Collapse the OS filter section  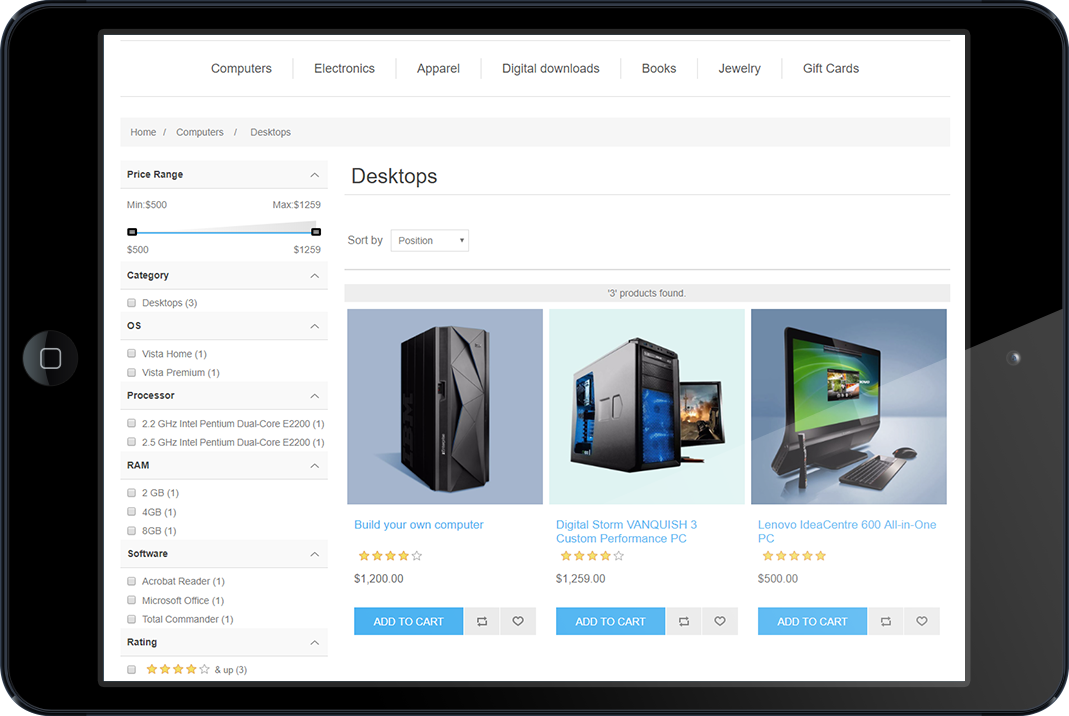point(314,327)
